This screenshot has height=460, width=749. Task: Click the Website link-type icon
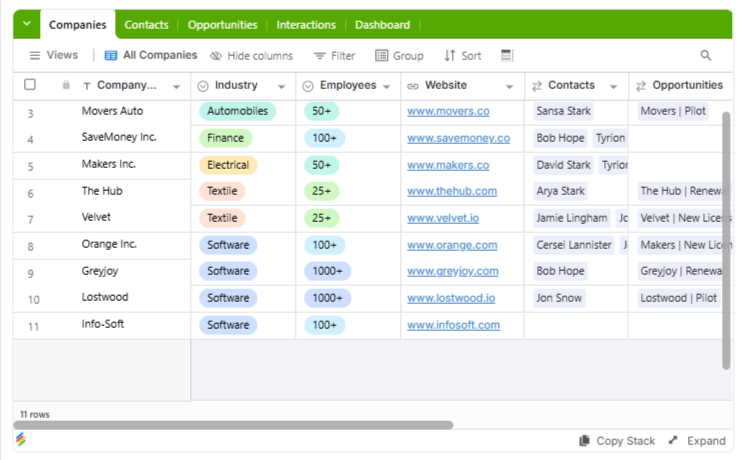413,86
